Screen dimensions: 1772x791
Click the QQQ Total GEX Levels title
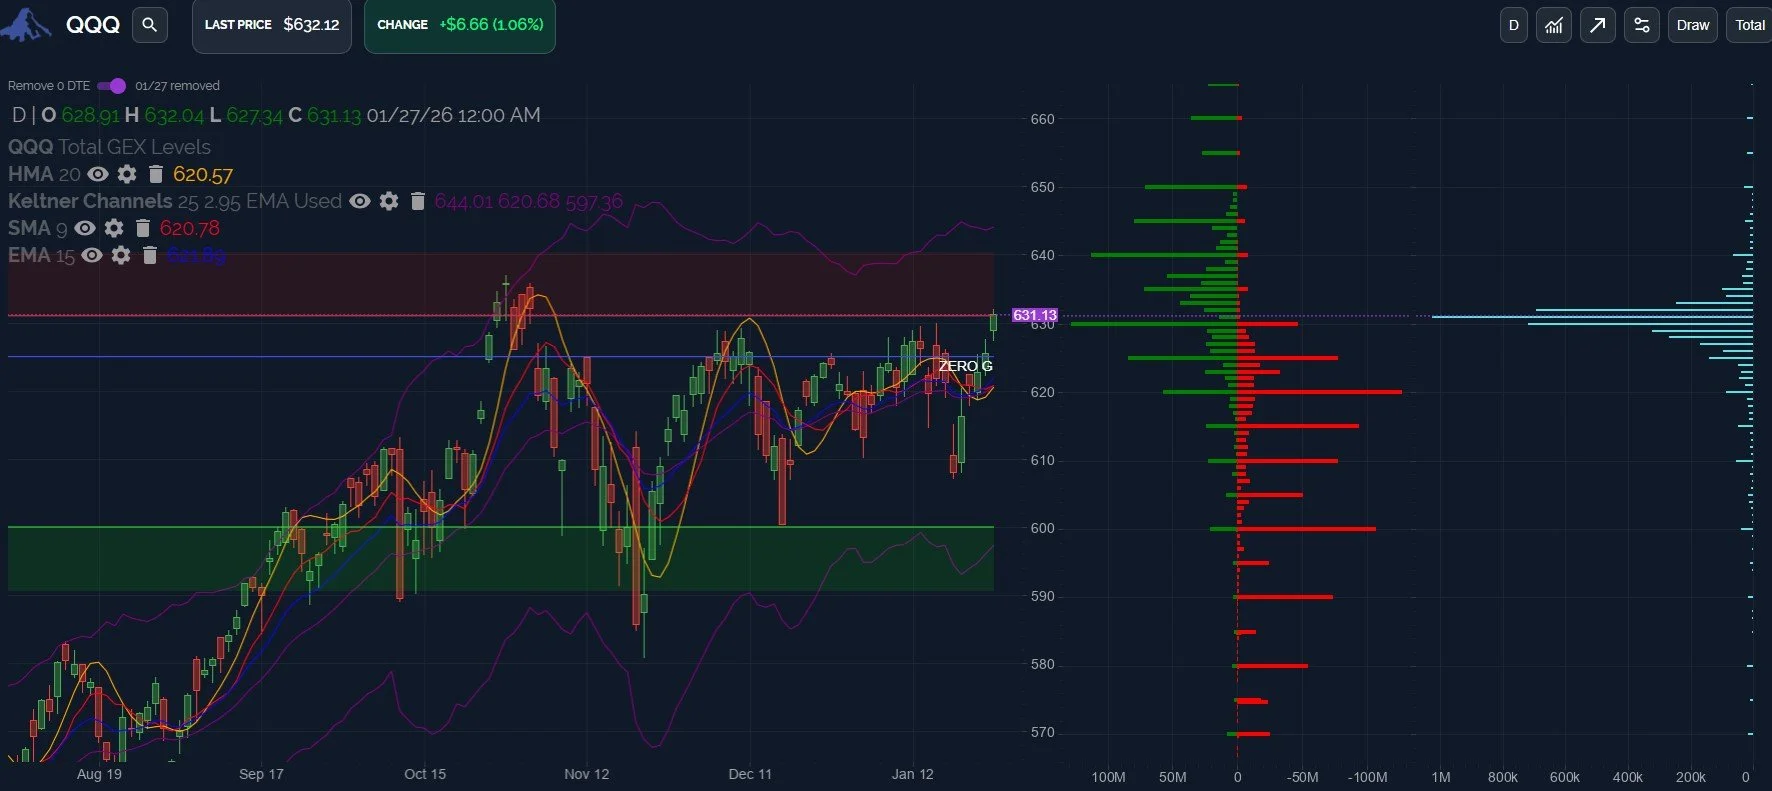pyautogui.click(x=110, y=147)
